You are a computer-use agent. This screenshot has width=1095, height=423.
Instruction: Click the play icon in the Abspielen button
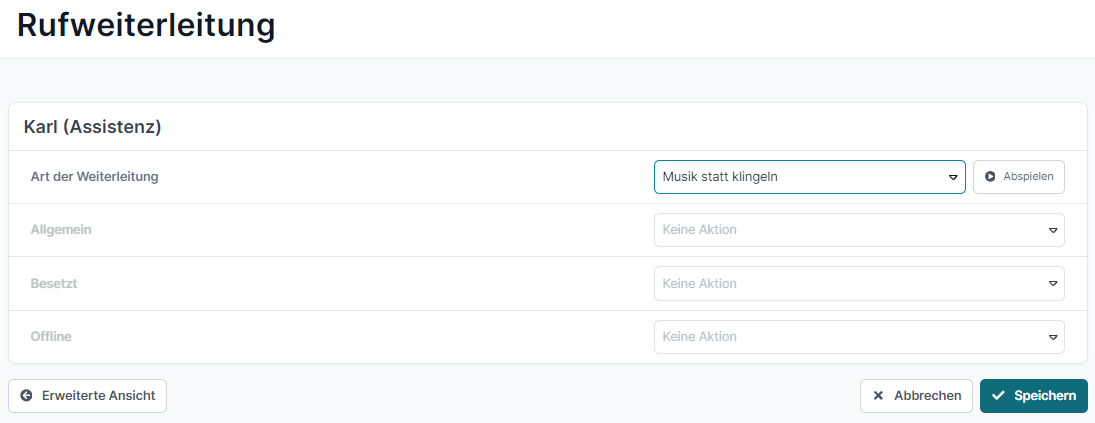(x=990, y=177)
